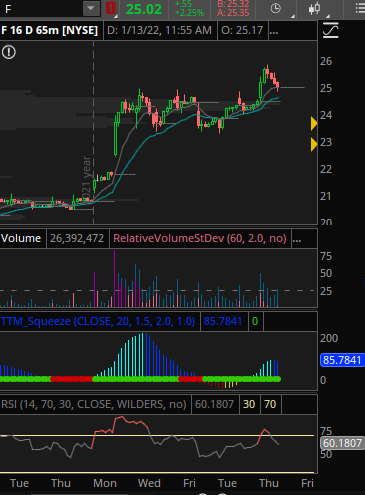Expand the price header ellipsis after O: 25.17
Viewport: 365px width, 495px height.
[274, 31]
